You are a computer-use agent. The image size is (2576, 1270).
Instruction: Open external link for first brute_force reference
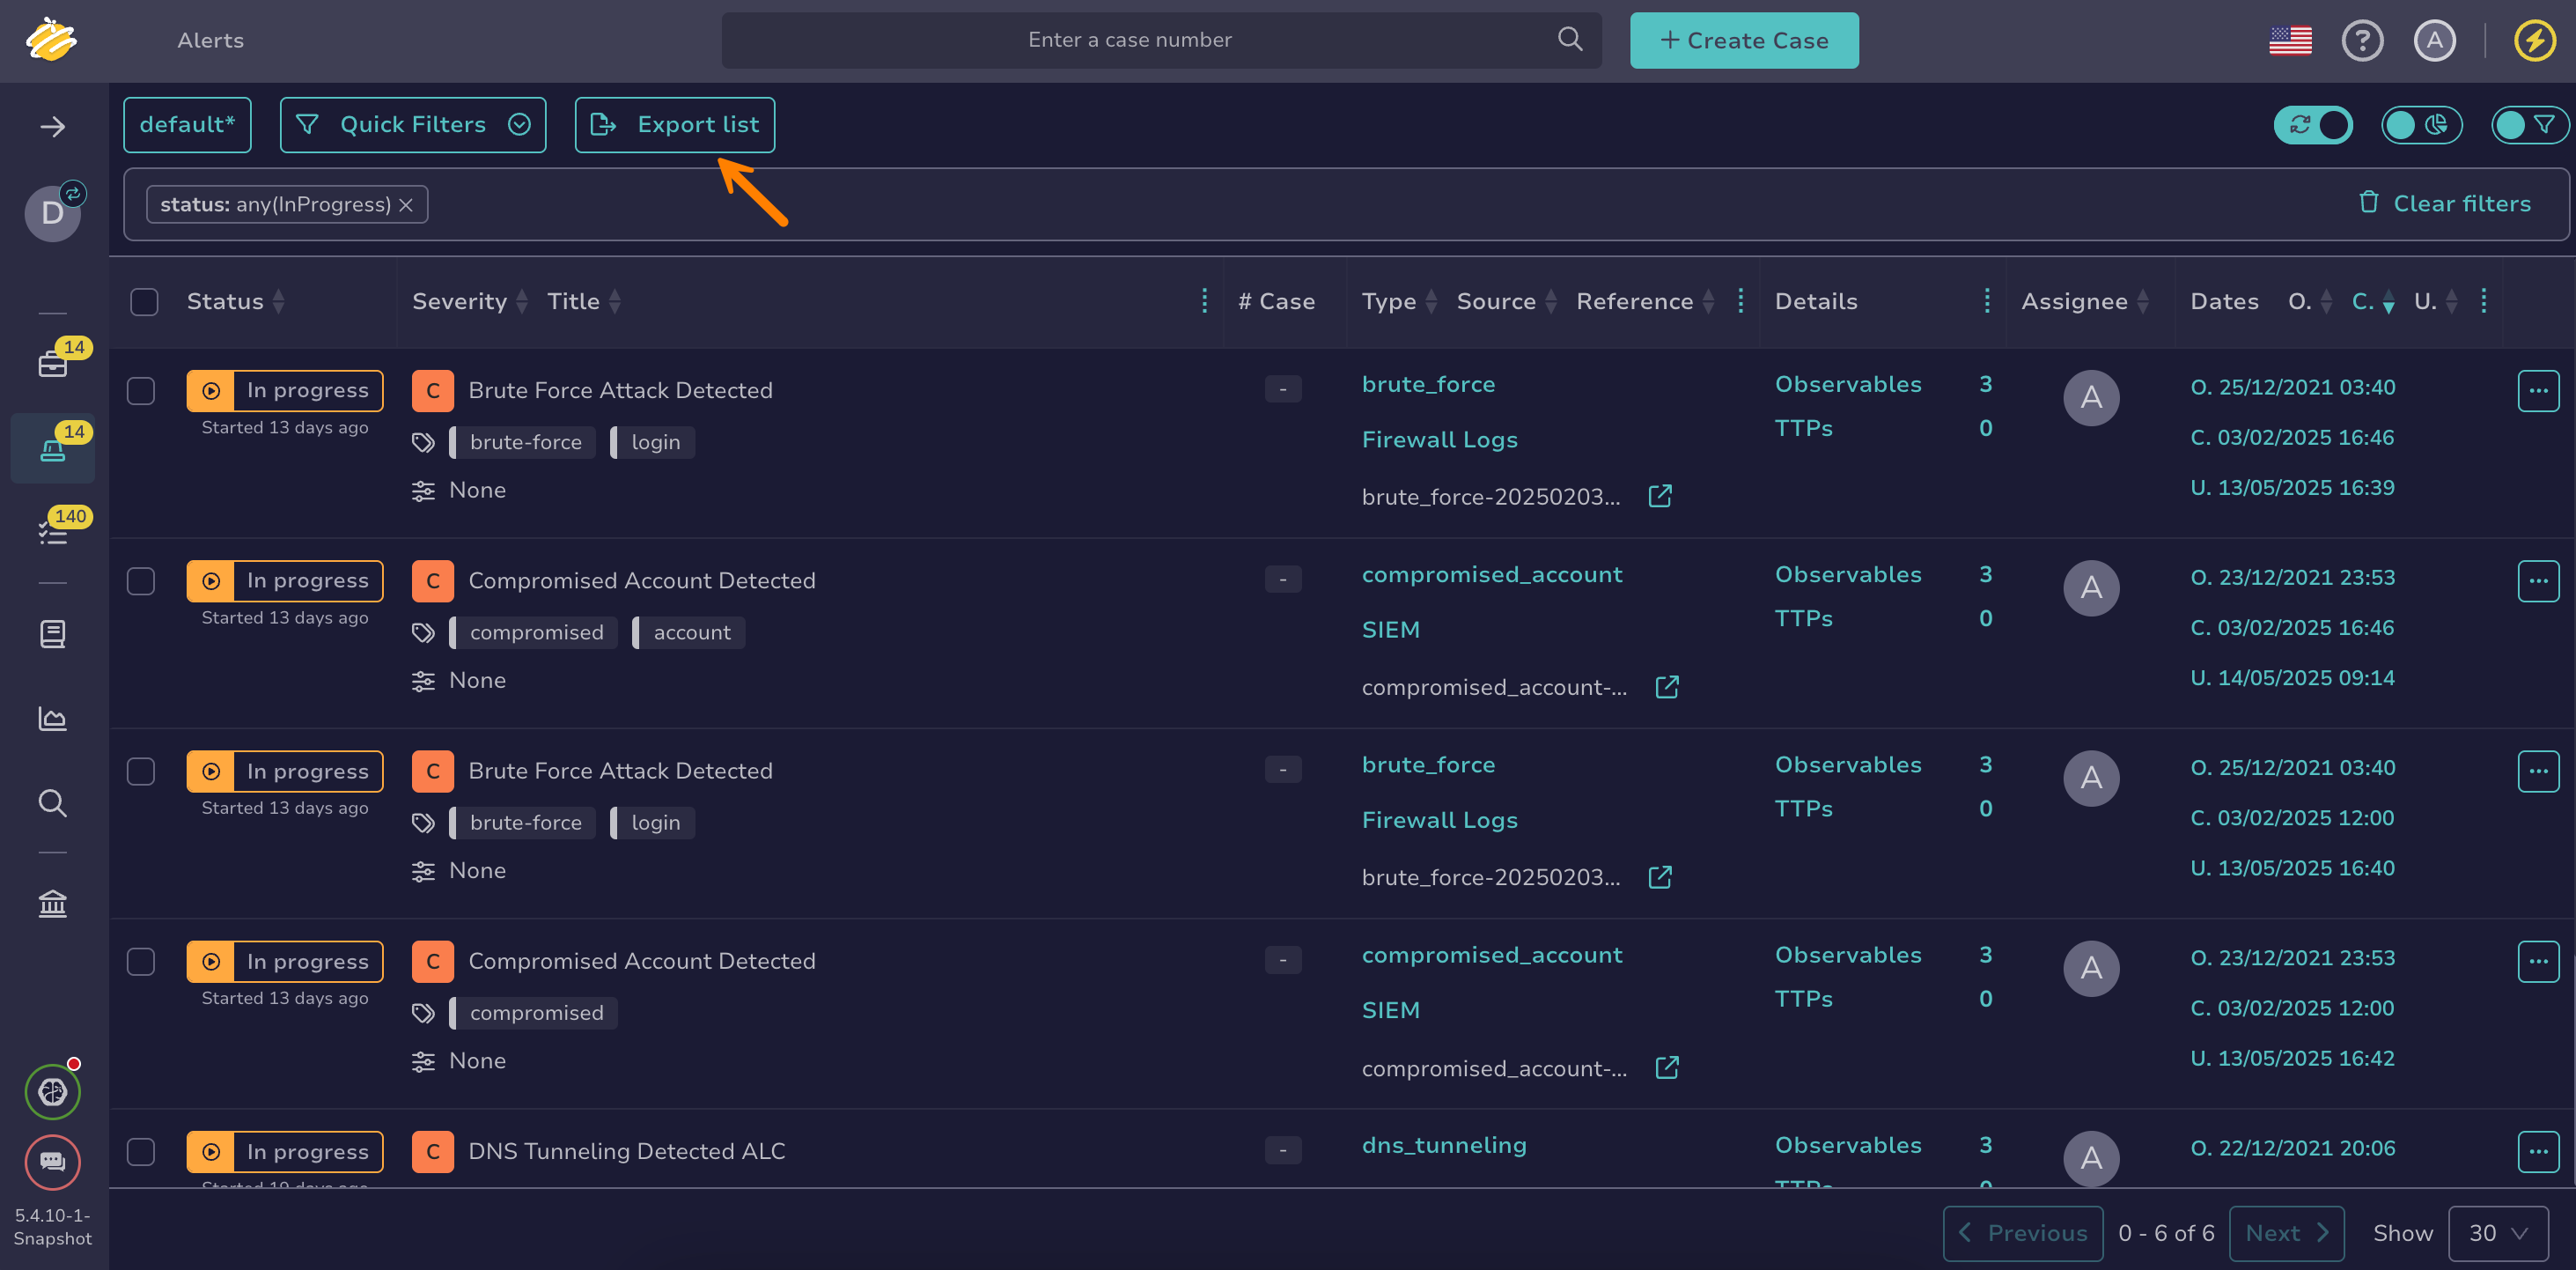pyautogui.click(x=1660, y=496)
